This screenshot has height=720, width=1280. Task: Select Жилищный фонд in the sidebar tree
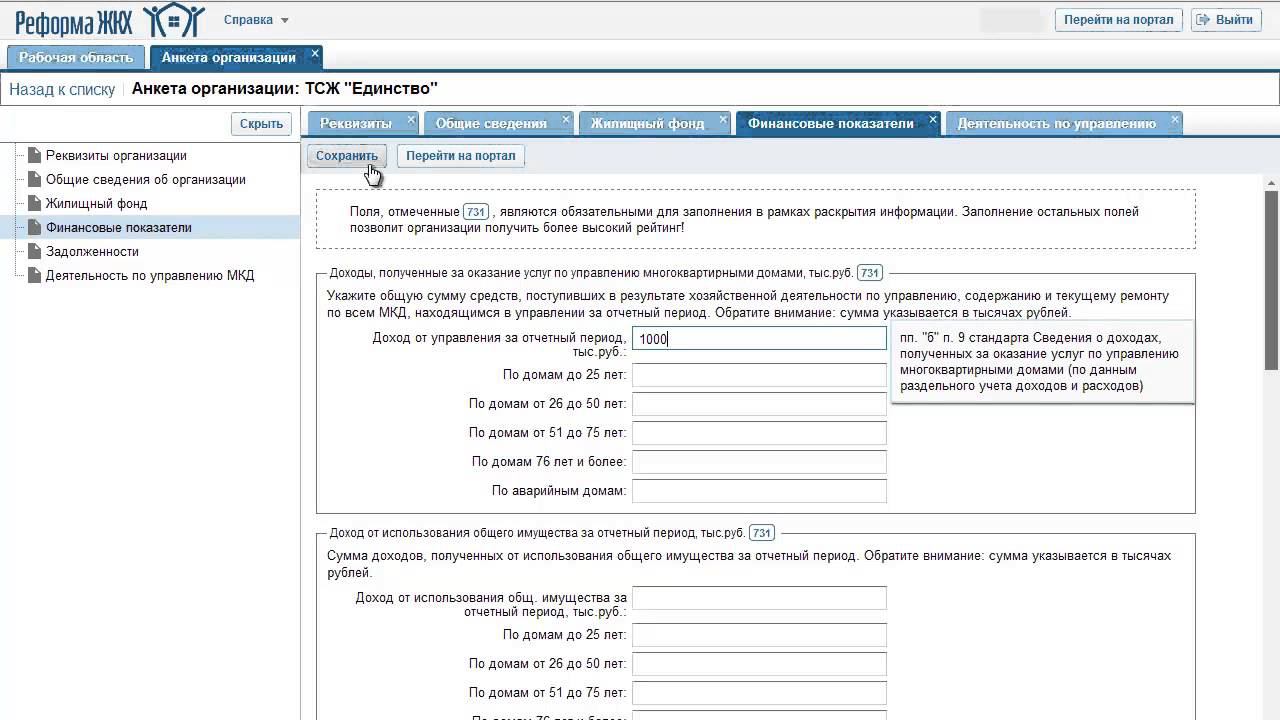pos(96,204)
